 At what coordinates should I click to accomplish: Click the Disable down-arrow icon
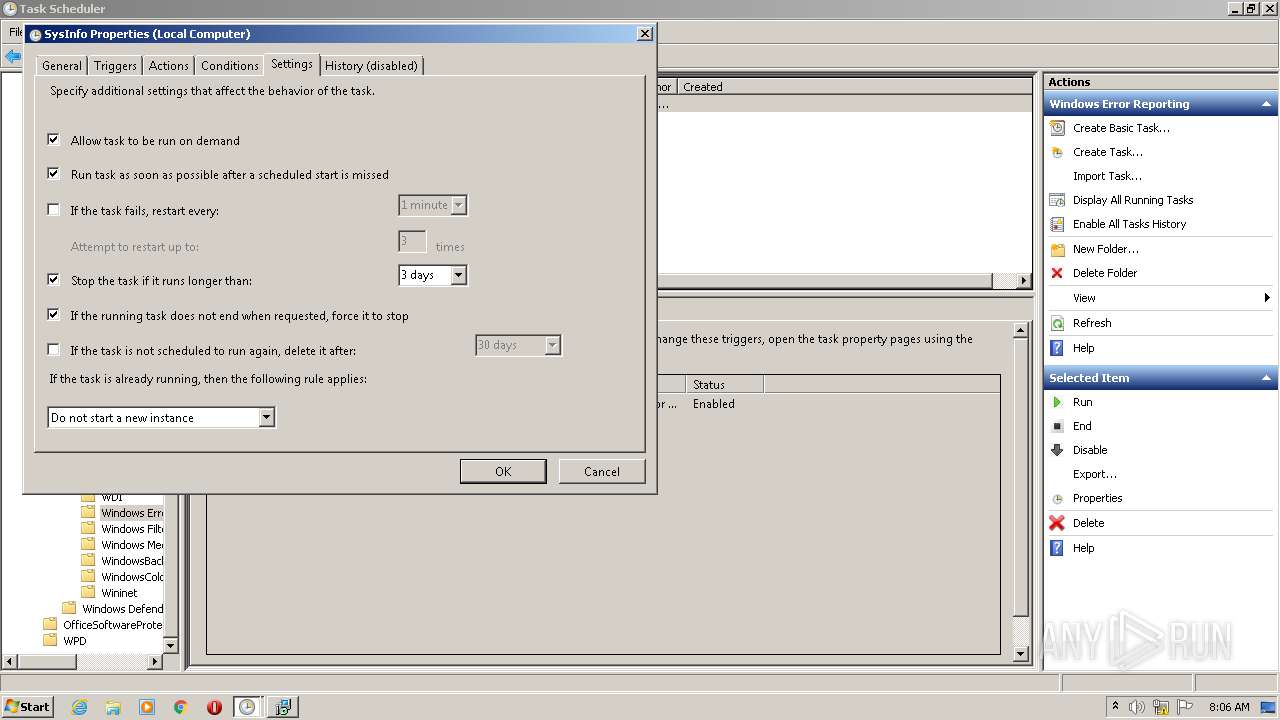[x=1057, y=450]
